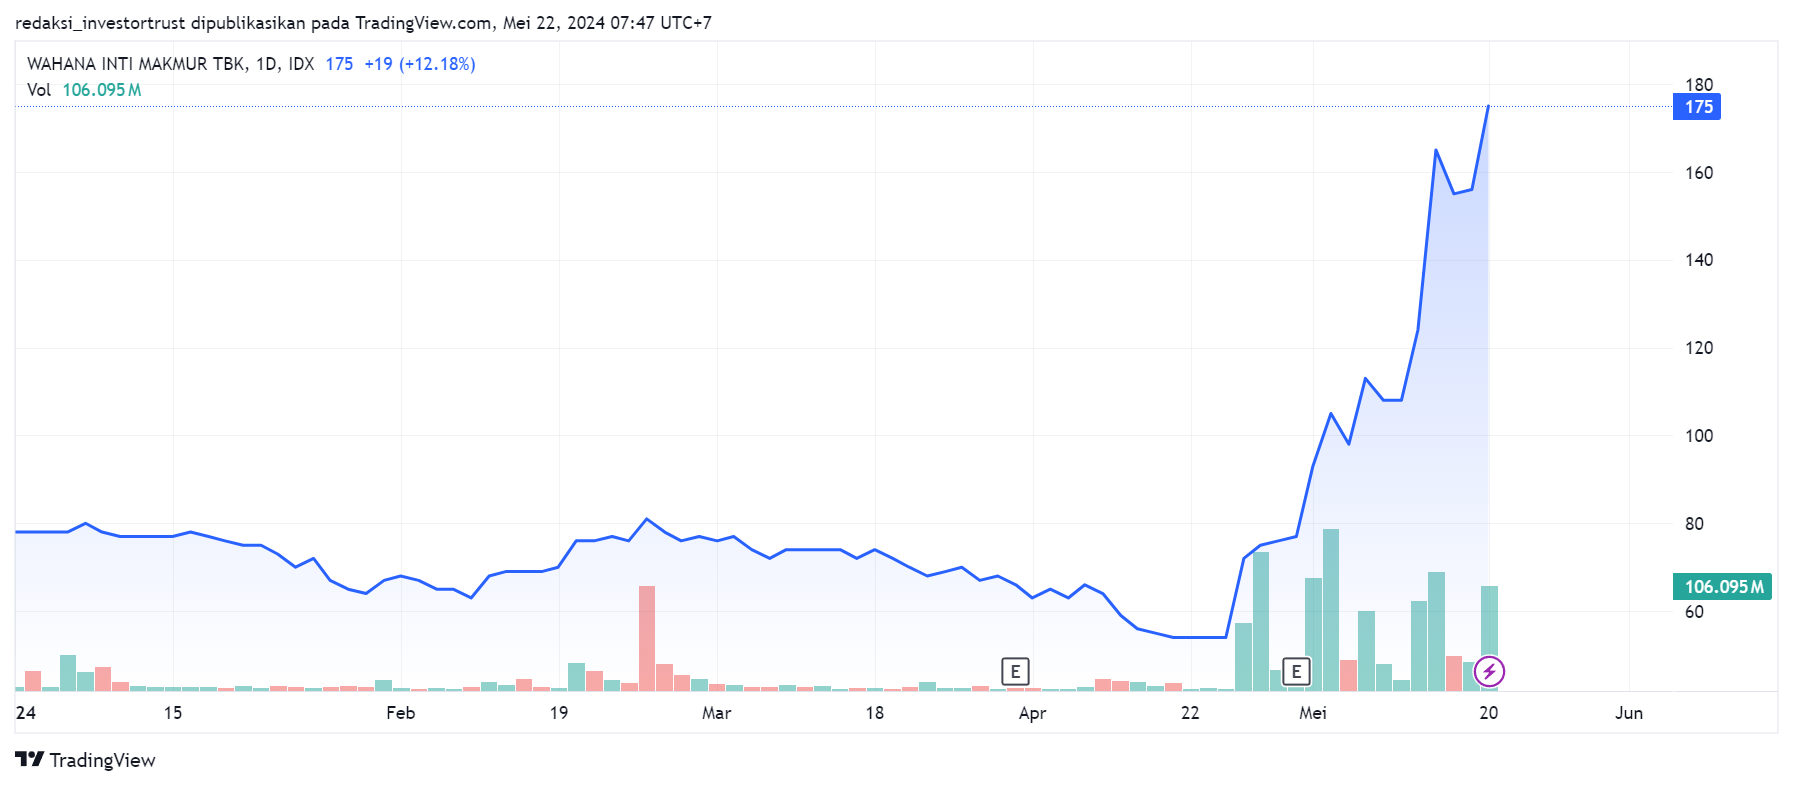Click the WAHANA INTI MAKMUR TBK title

[137, 64]
